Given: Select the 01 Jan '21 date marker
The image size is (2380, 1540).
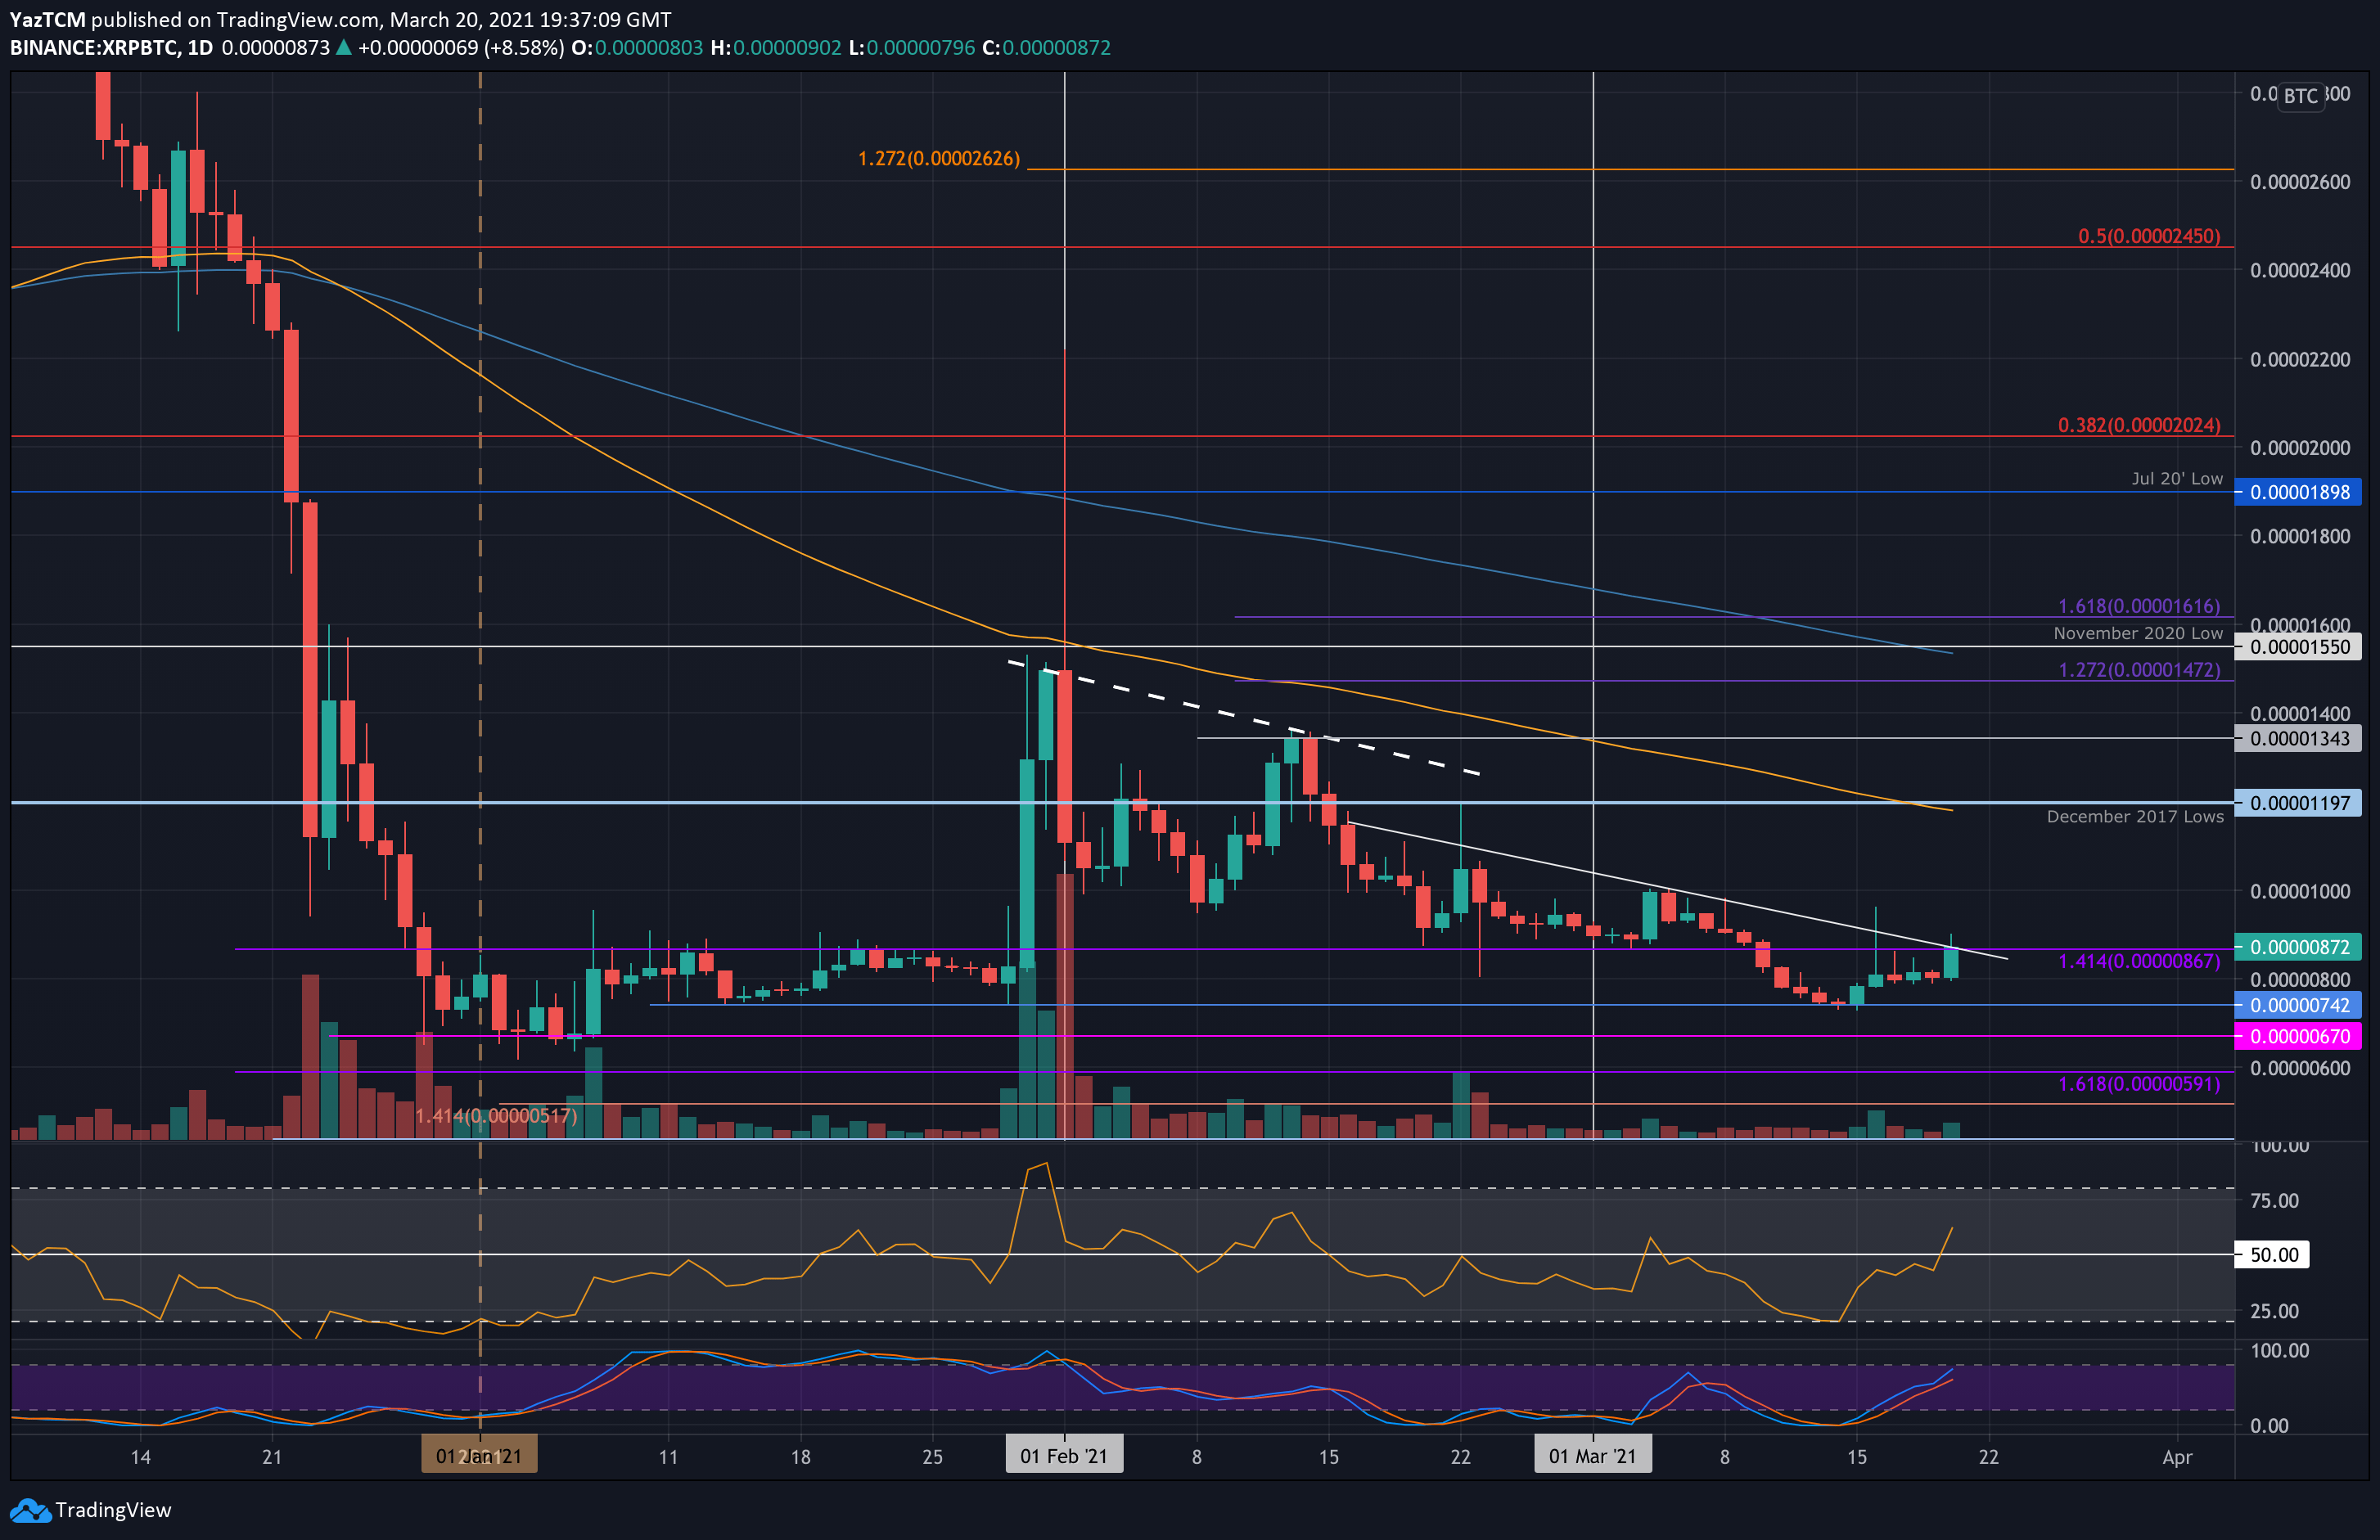Looking at the screenshot, I should pos(479,1456).
